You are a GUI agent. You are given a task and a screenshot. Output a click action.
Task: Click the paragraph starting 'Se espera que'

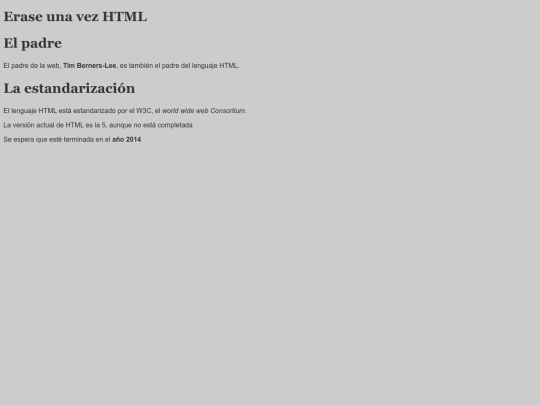pyautogui.click(x=72, y=139)
